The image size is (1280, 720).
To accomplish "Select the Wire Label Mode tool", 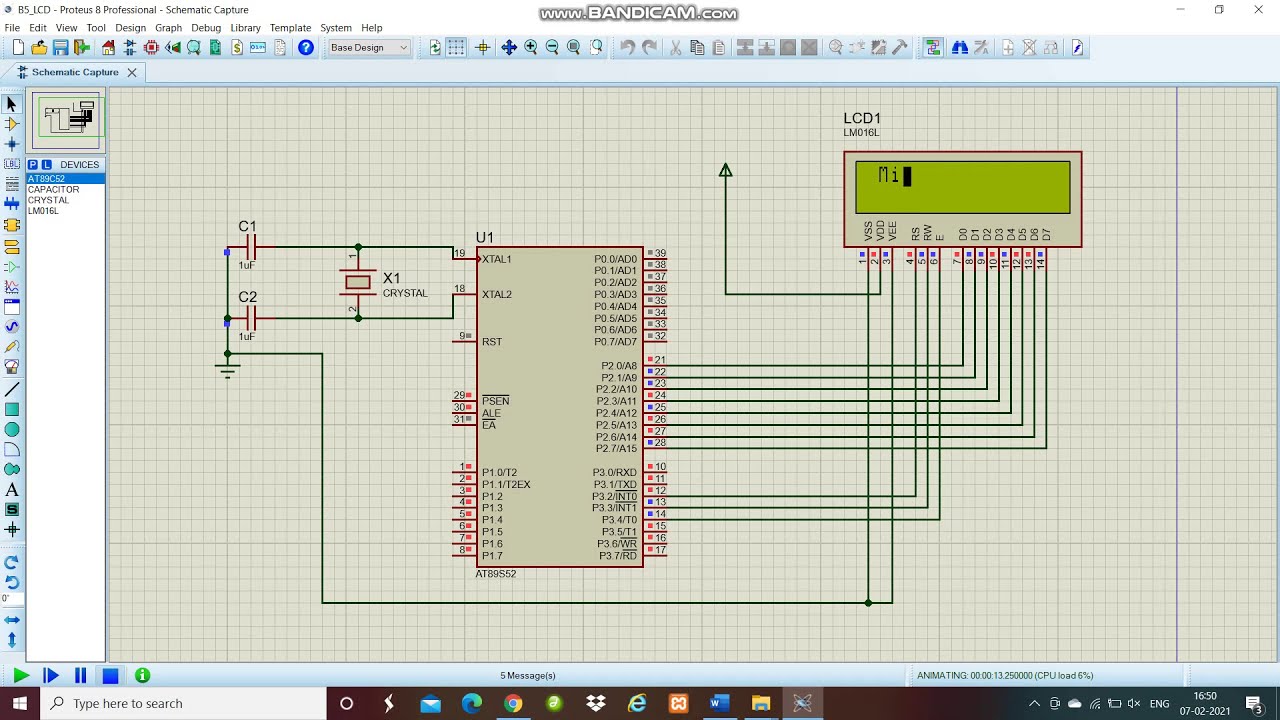I will pyautogui.click(x=12, y=164).
